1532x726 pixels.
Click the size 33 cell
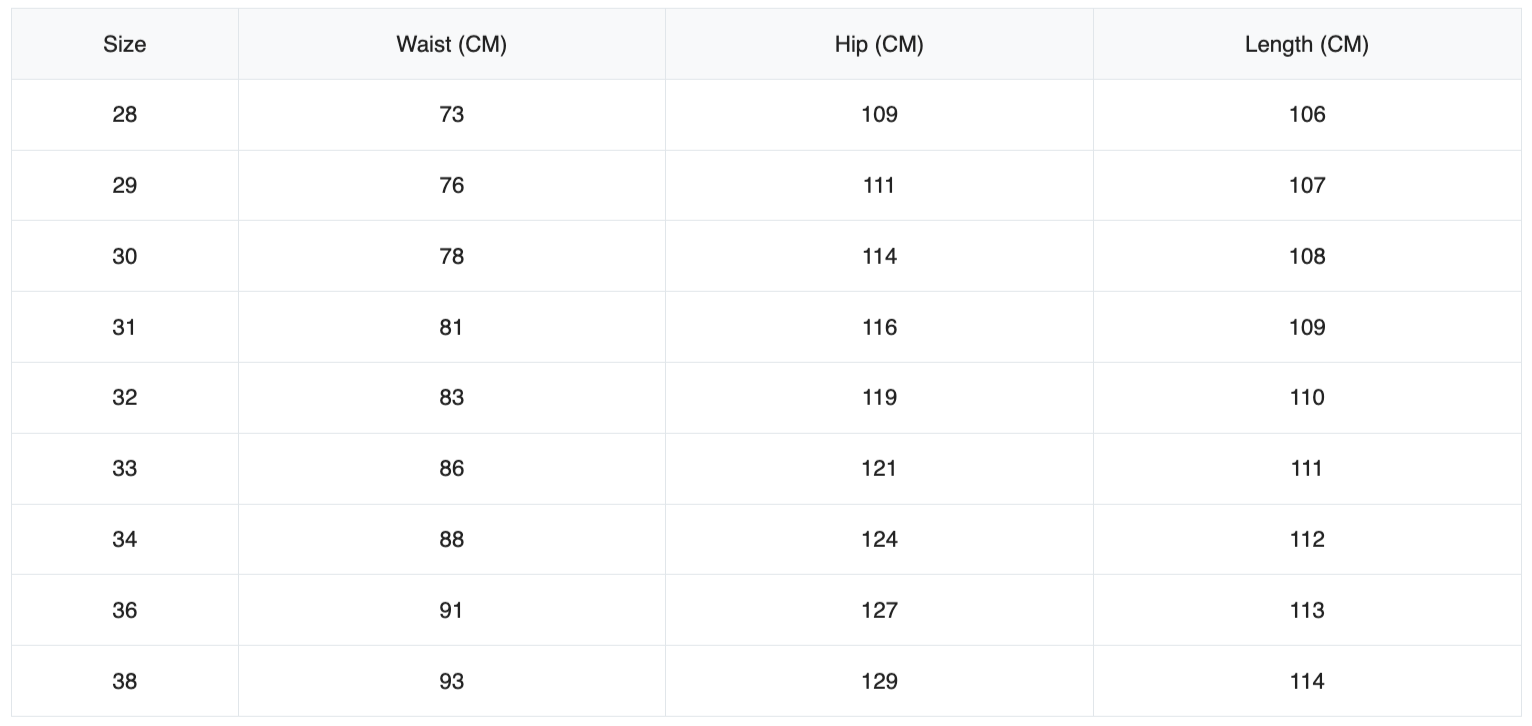124,469
